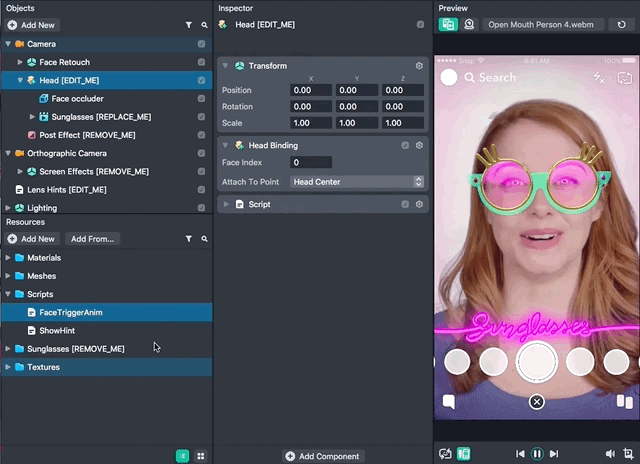Viewport: 640px width, 464px height.
Task: Disable the Head Binding component checkbox
Action: pyautogui.click(x=405, y=145)
